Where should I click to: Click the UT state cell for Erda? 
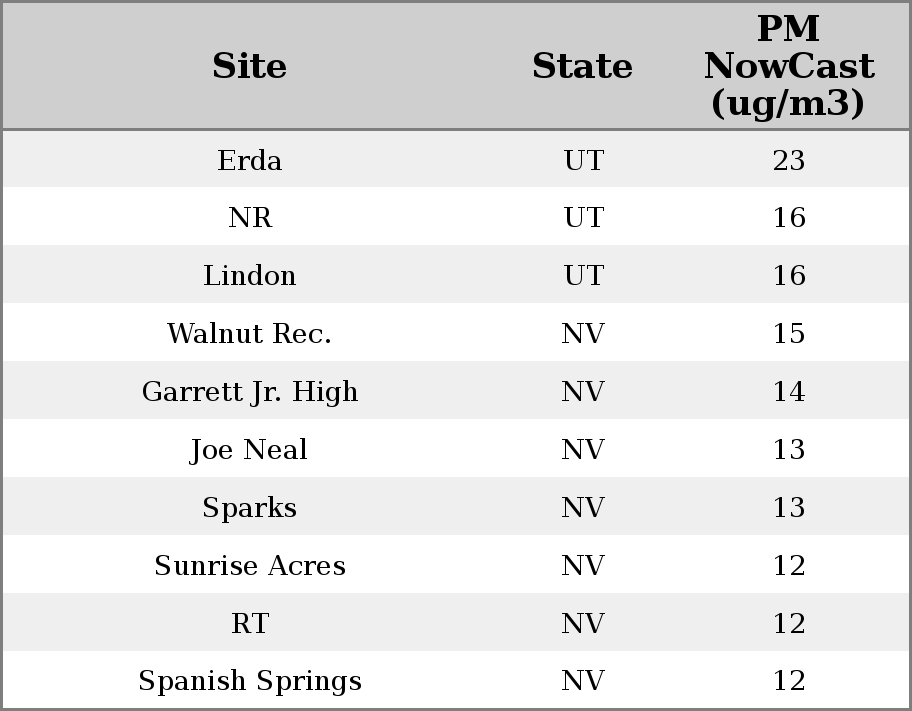pyautogui.click(x=583, y=160)
